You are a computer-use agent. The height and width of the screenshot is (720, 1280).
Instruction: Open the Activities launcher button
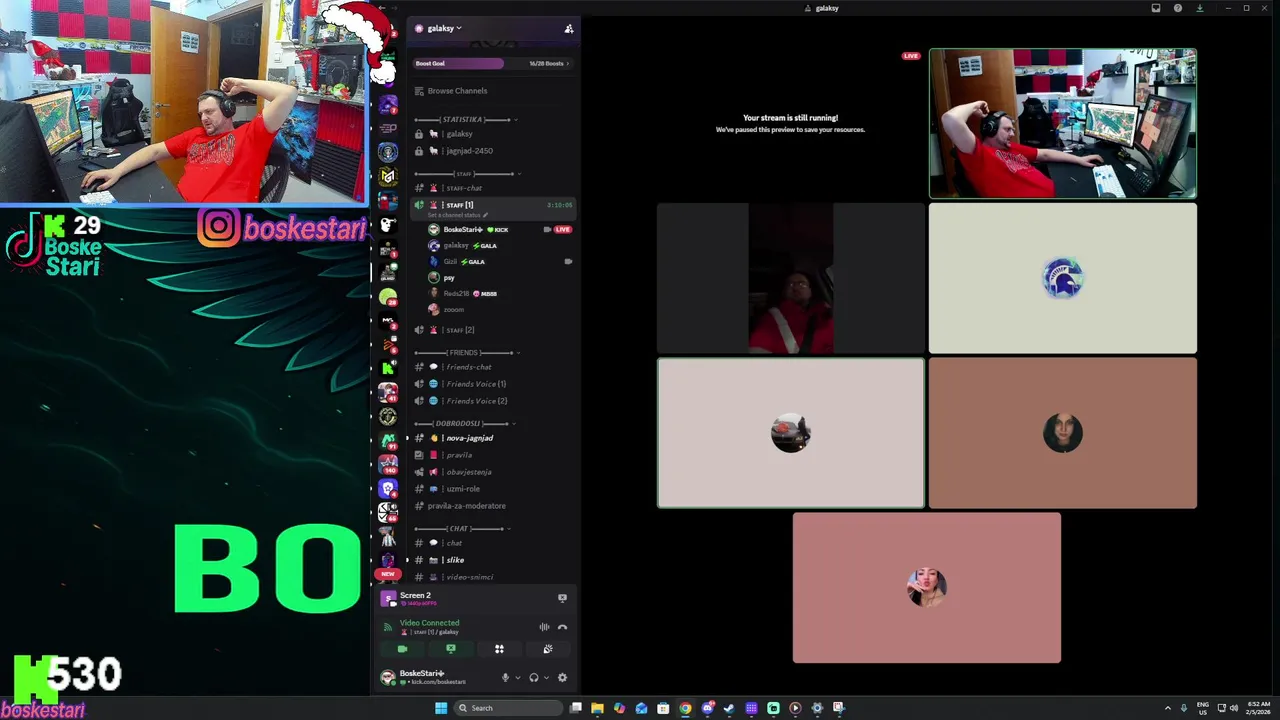pos(499,649)
